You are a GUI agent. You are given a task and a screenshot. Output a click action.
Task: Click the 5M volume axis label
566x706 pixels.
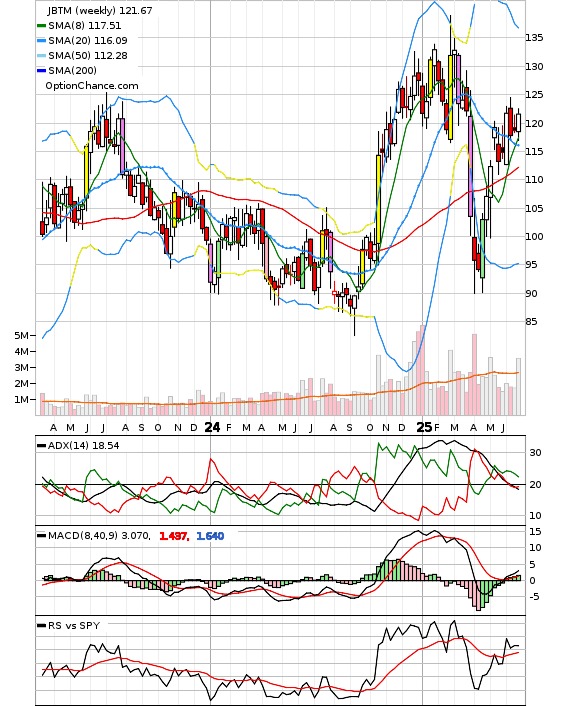(x=21, y=335)
